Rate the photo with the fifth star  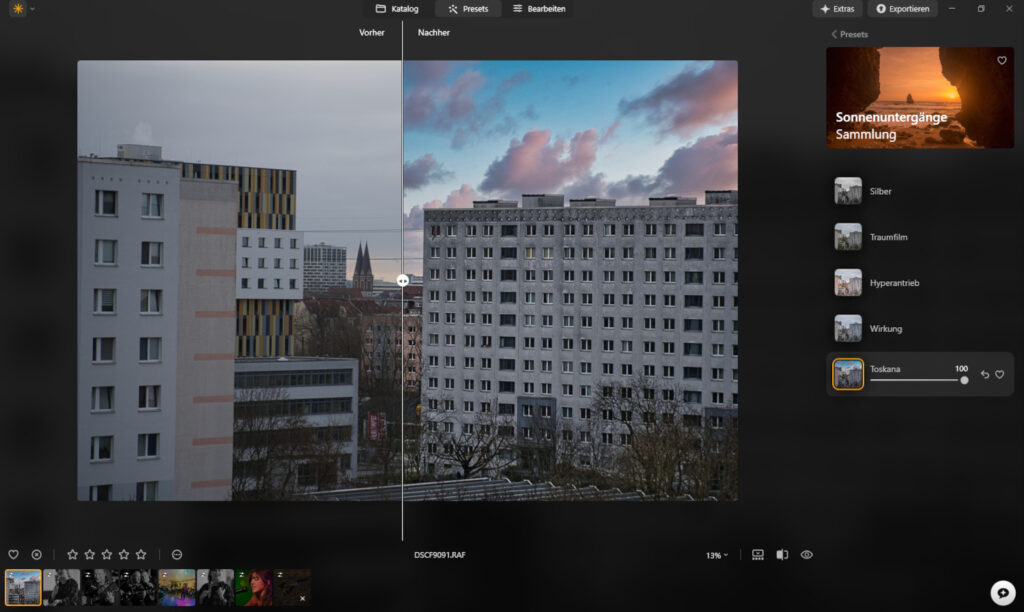point(141,554)
